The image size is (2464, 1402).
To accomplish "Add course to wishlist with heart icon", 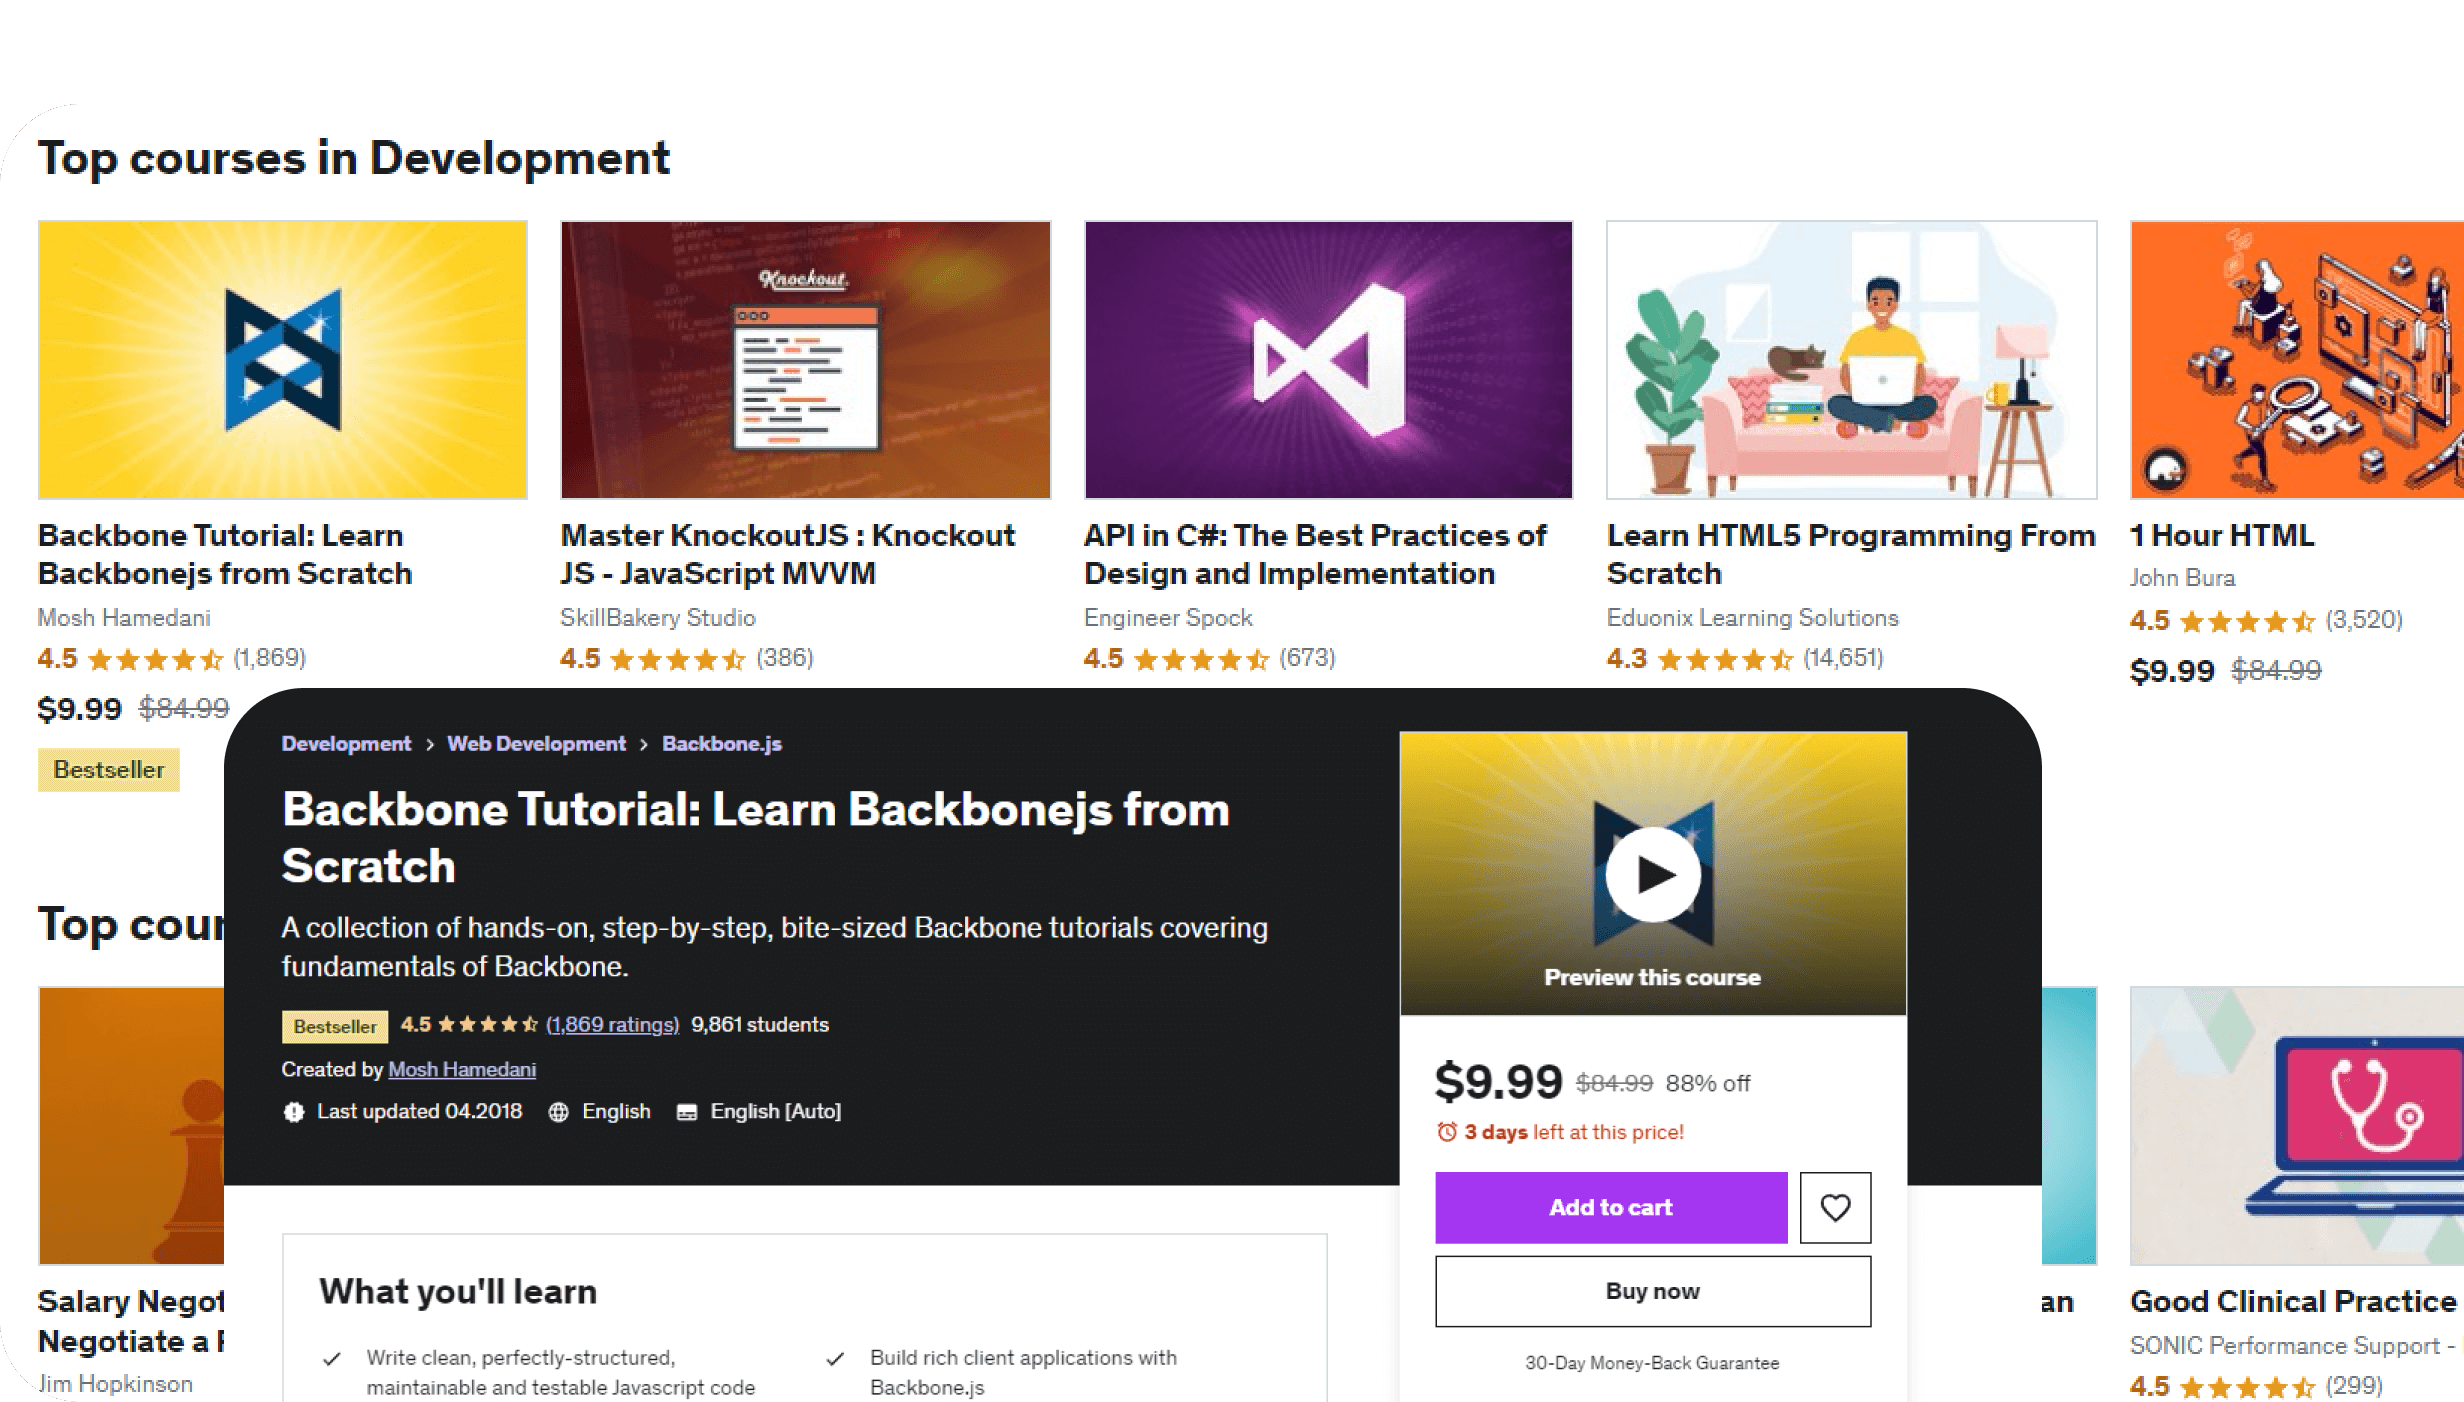I will point(1835,1207).
